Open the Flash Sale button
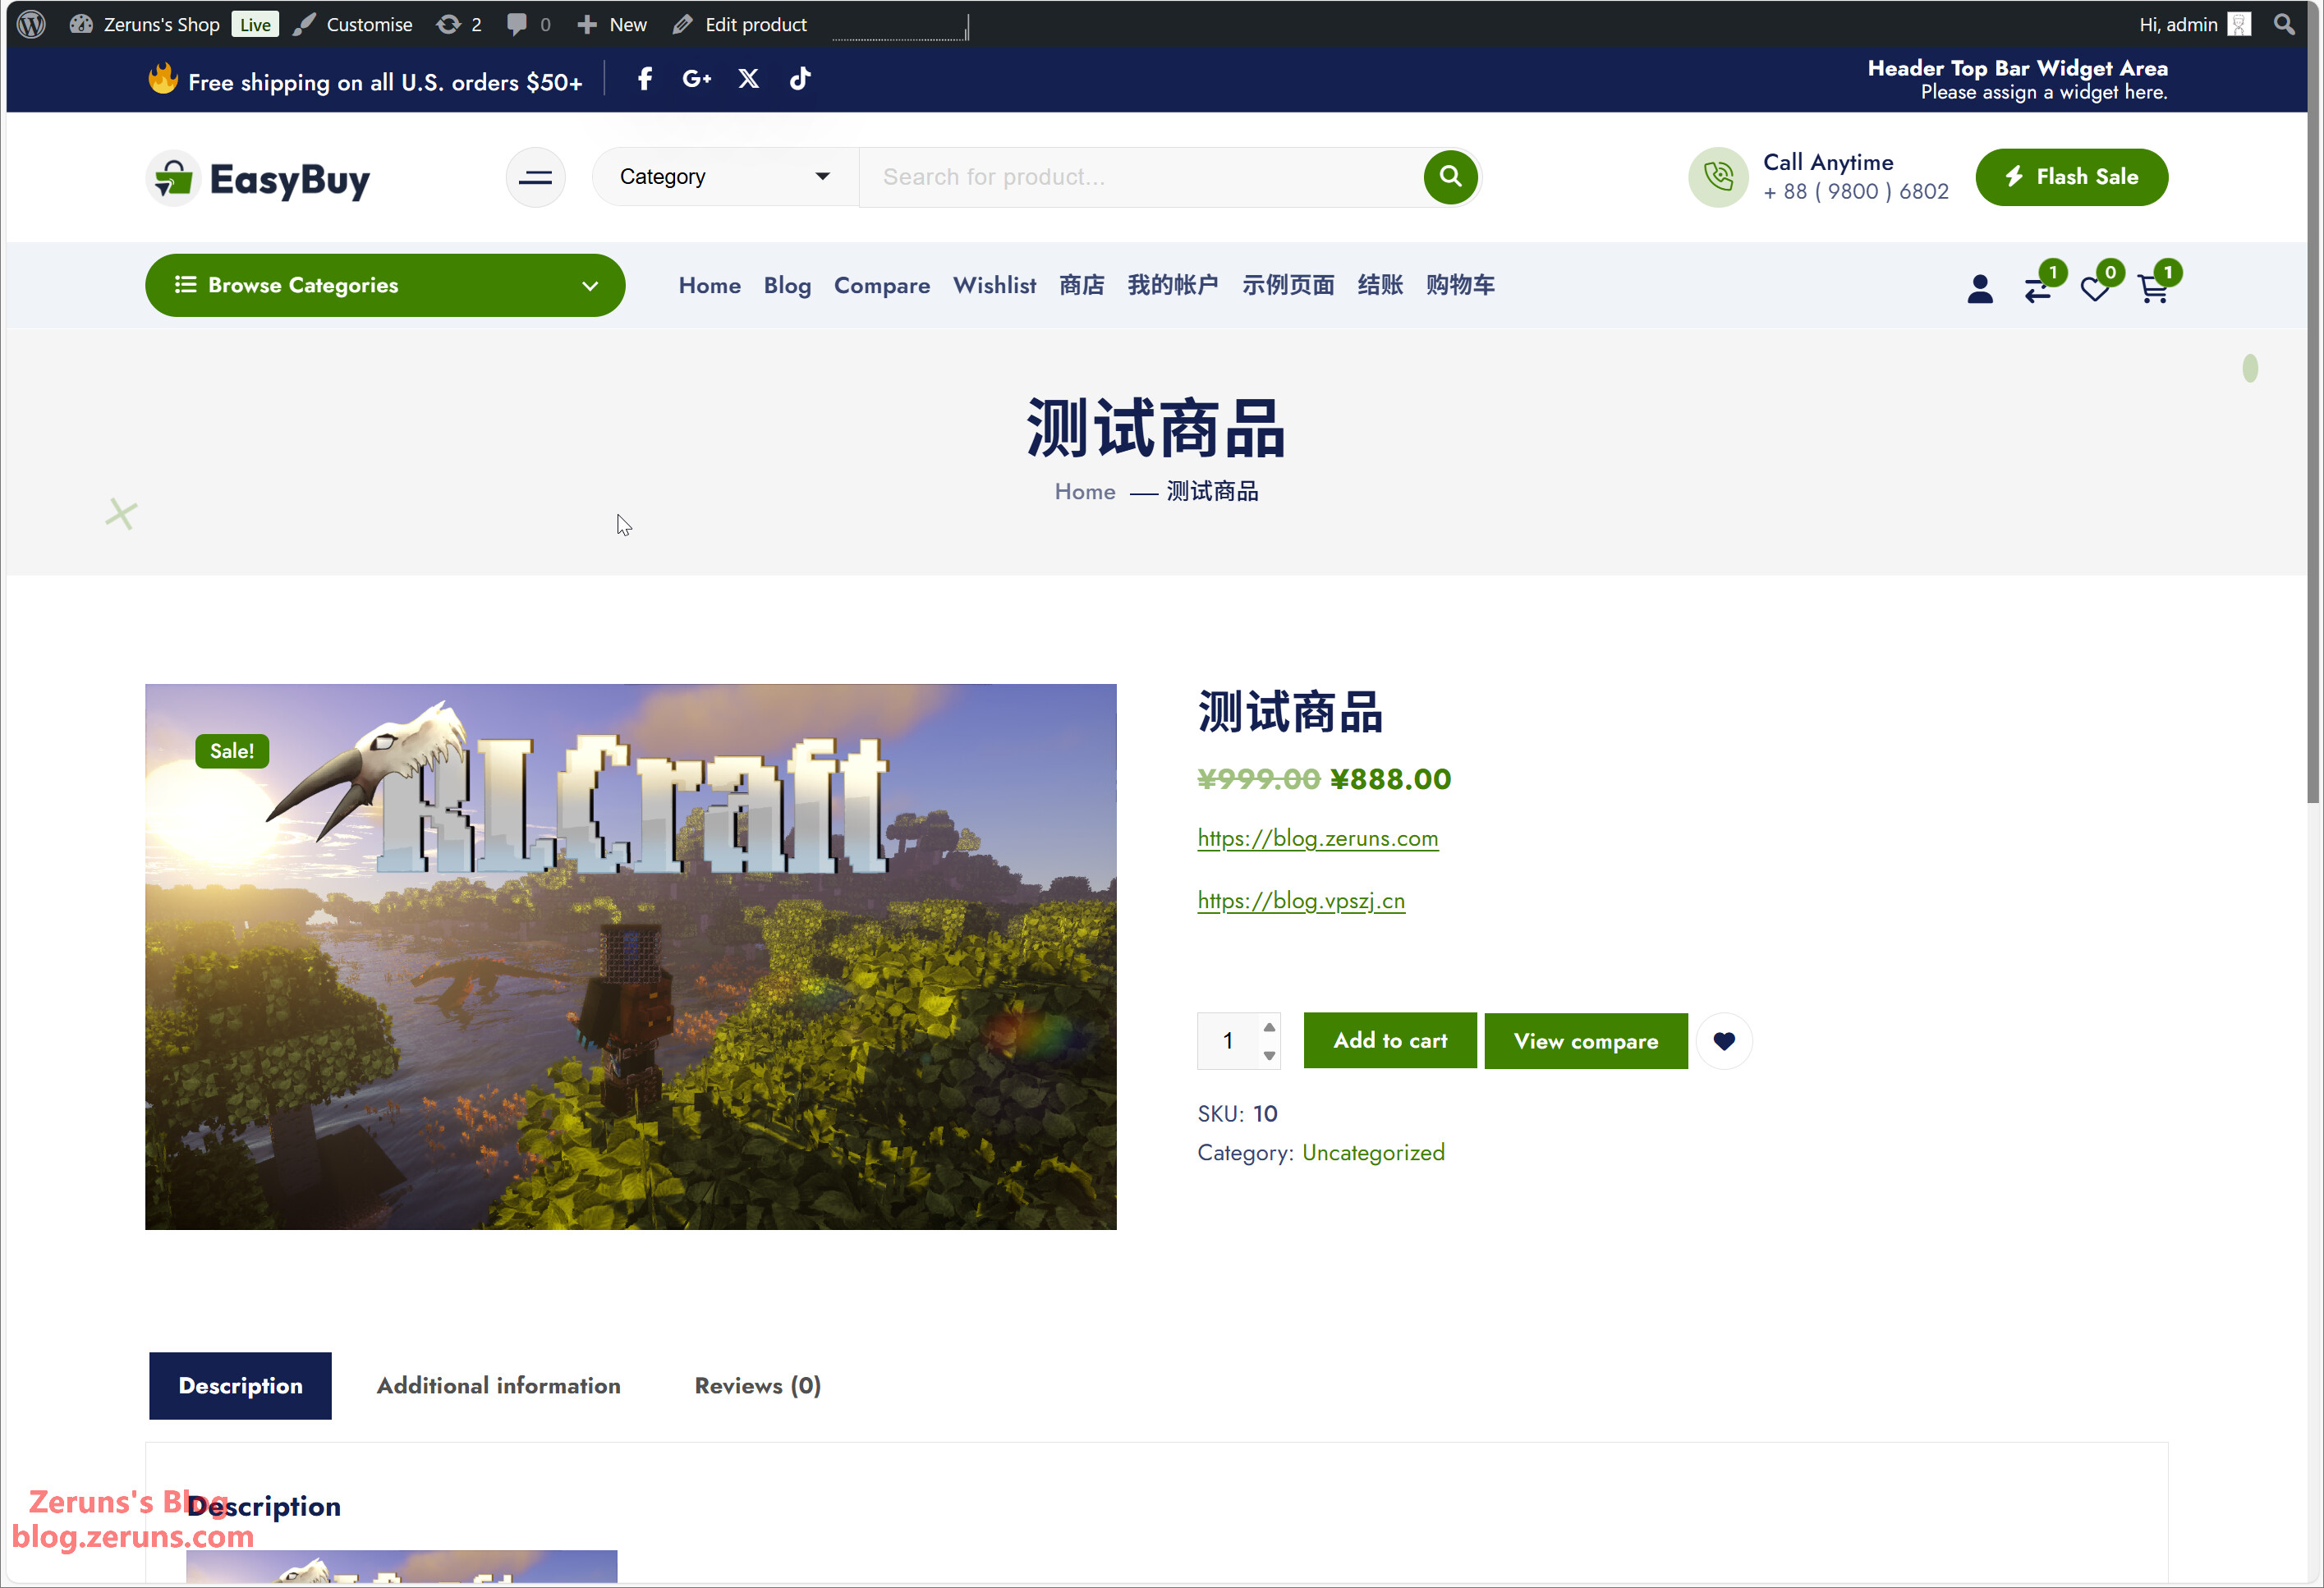 point(2071,177)
